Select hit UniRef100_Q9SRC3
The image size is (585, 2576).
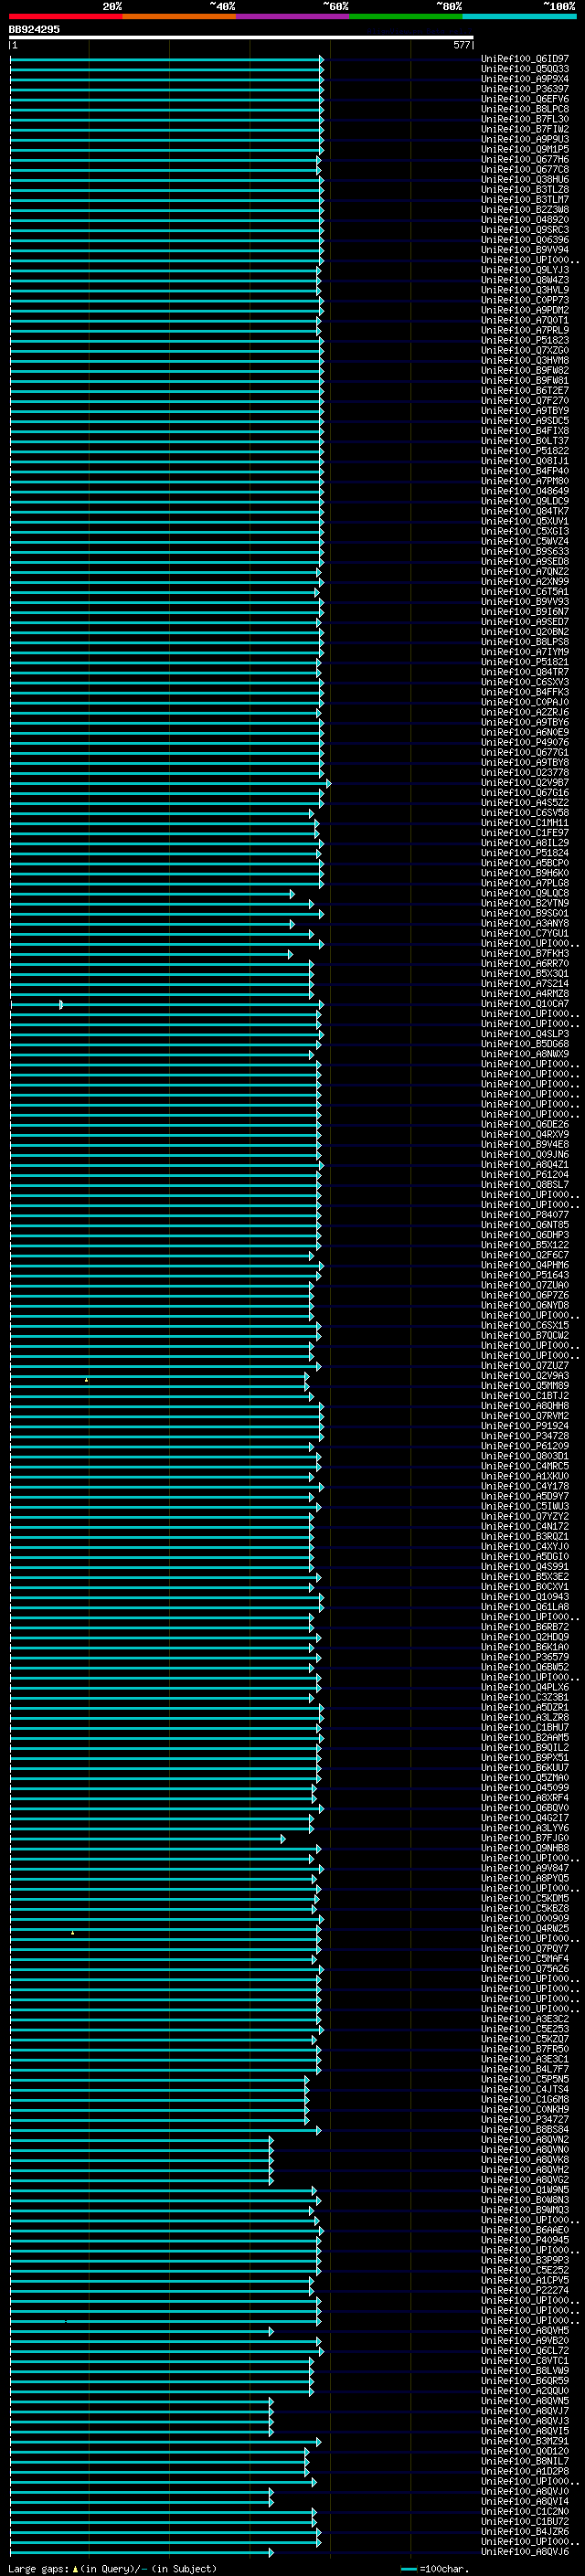pyautogui.click(x=525, y=230)
